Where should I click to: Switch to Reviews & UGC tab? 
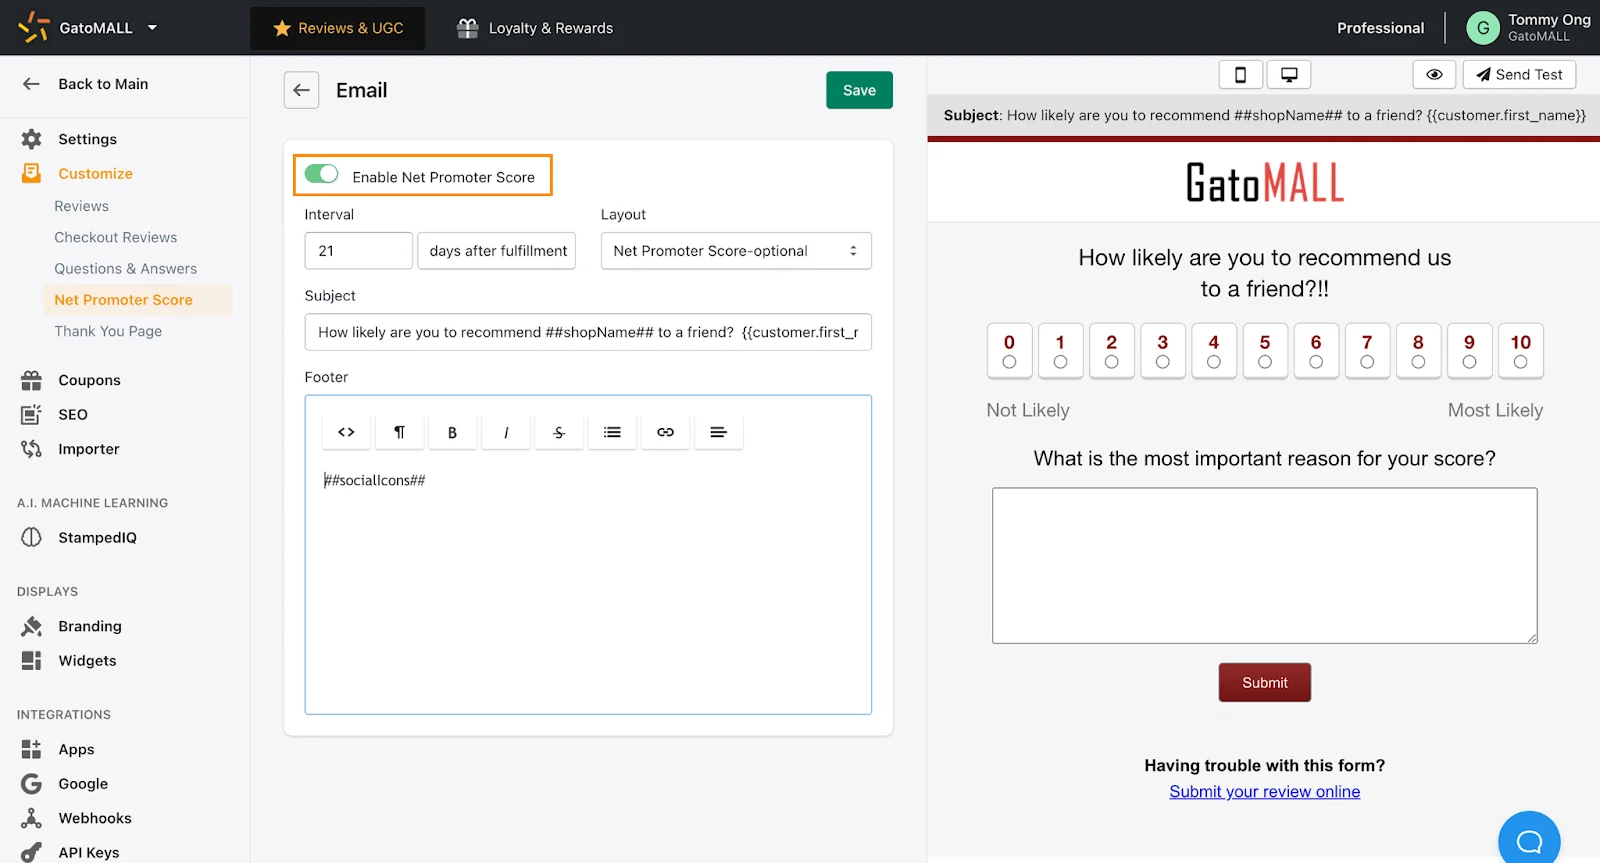[x=338, y=28]
